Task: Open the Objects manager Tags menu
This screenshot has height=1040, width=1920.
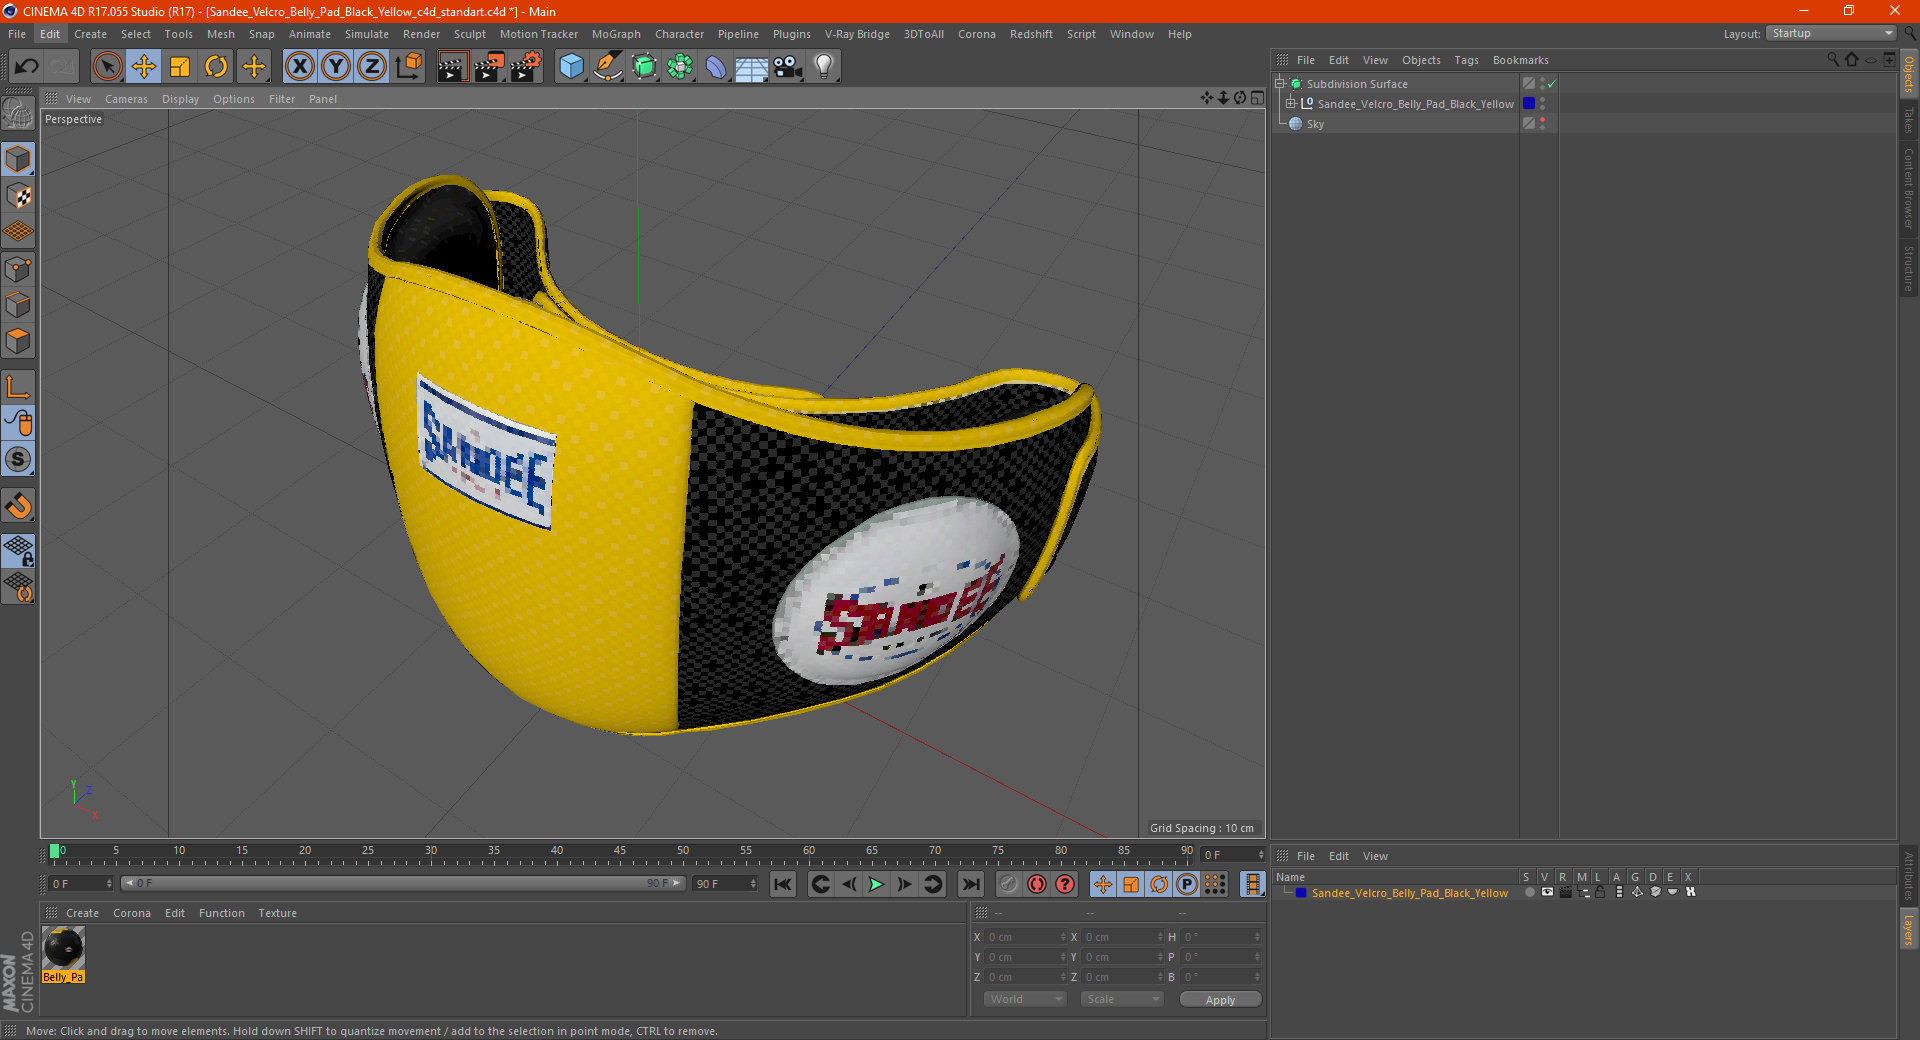Action: tap(1466, 60)
